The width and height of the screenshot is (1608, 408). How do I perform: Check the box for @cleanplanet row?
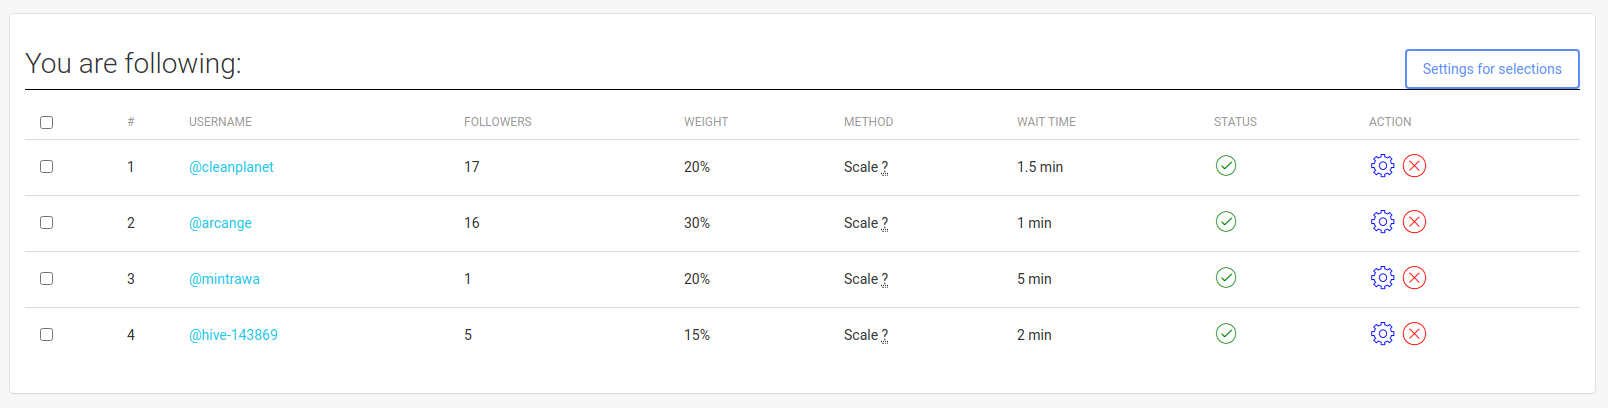(x=46, y=166)
